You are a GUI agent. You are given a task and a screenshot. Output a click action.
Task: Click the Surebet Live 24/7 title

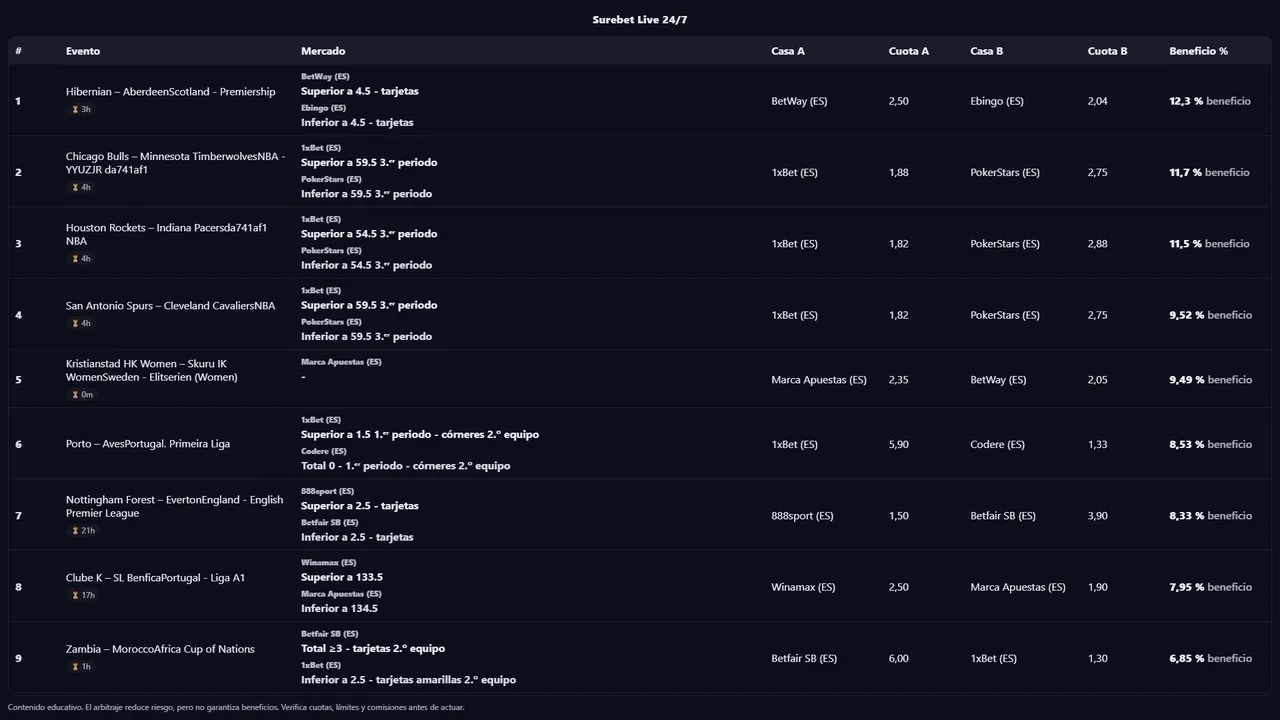tap(640, 20)
